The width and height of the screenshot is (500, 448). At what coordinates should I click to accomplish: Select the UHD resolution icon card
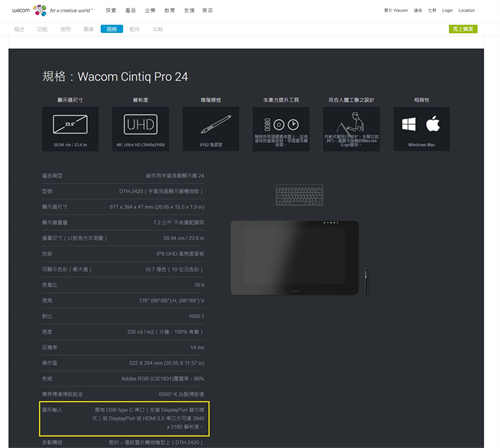[140, 129]
